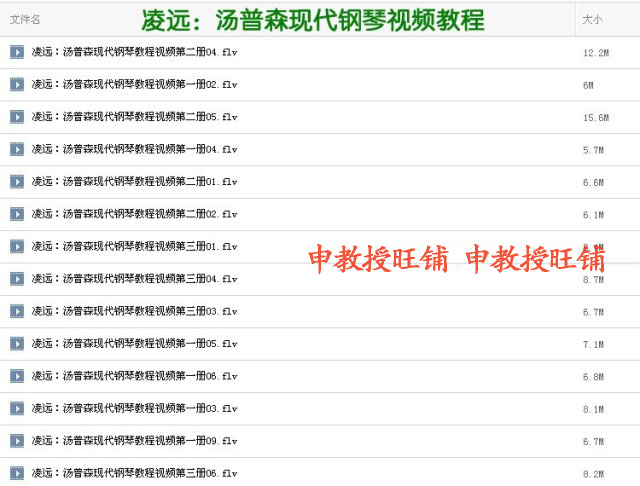Click the 6.7M size of 第一册09.flv
Viewport: 640px width, 486px height.
[x=593, y=442]
